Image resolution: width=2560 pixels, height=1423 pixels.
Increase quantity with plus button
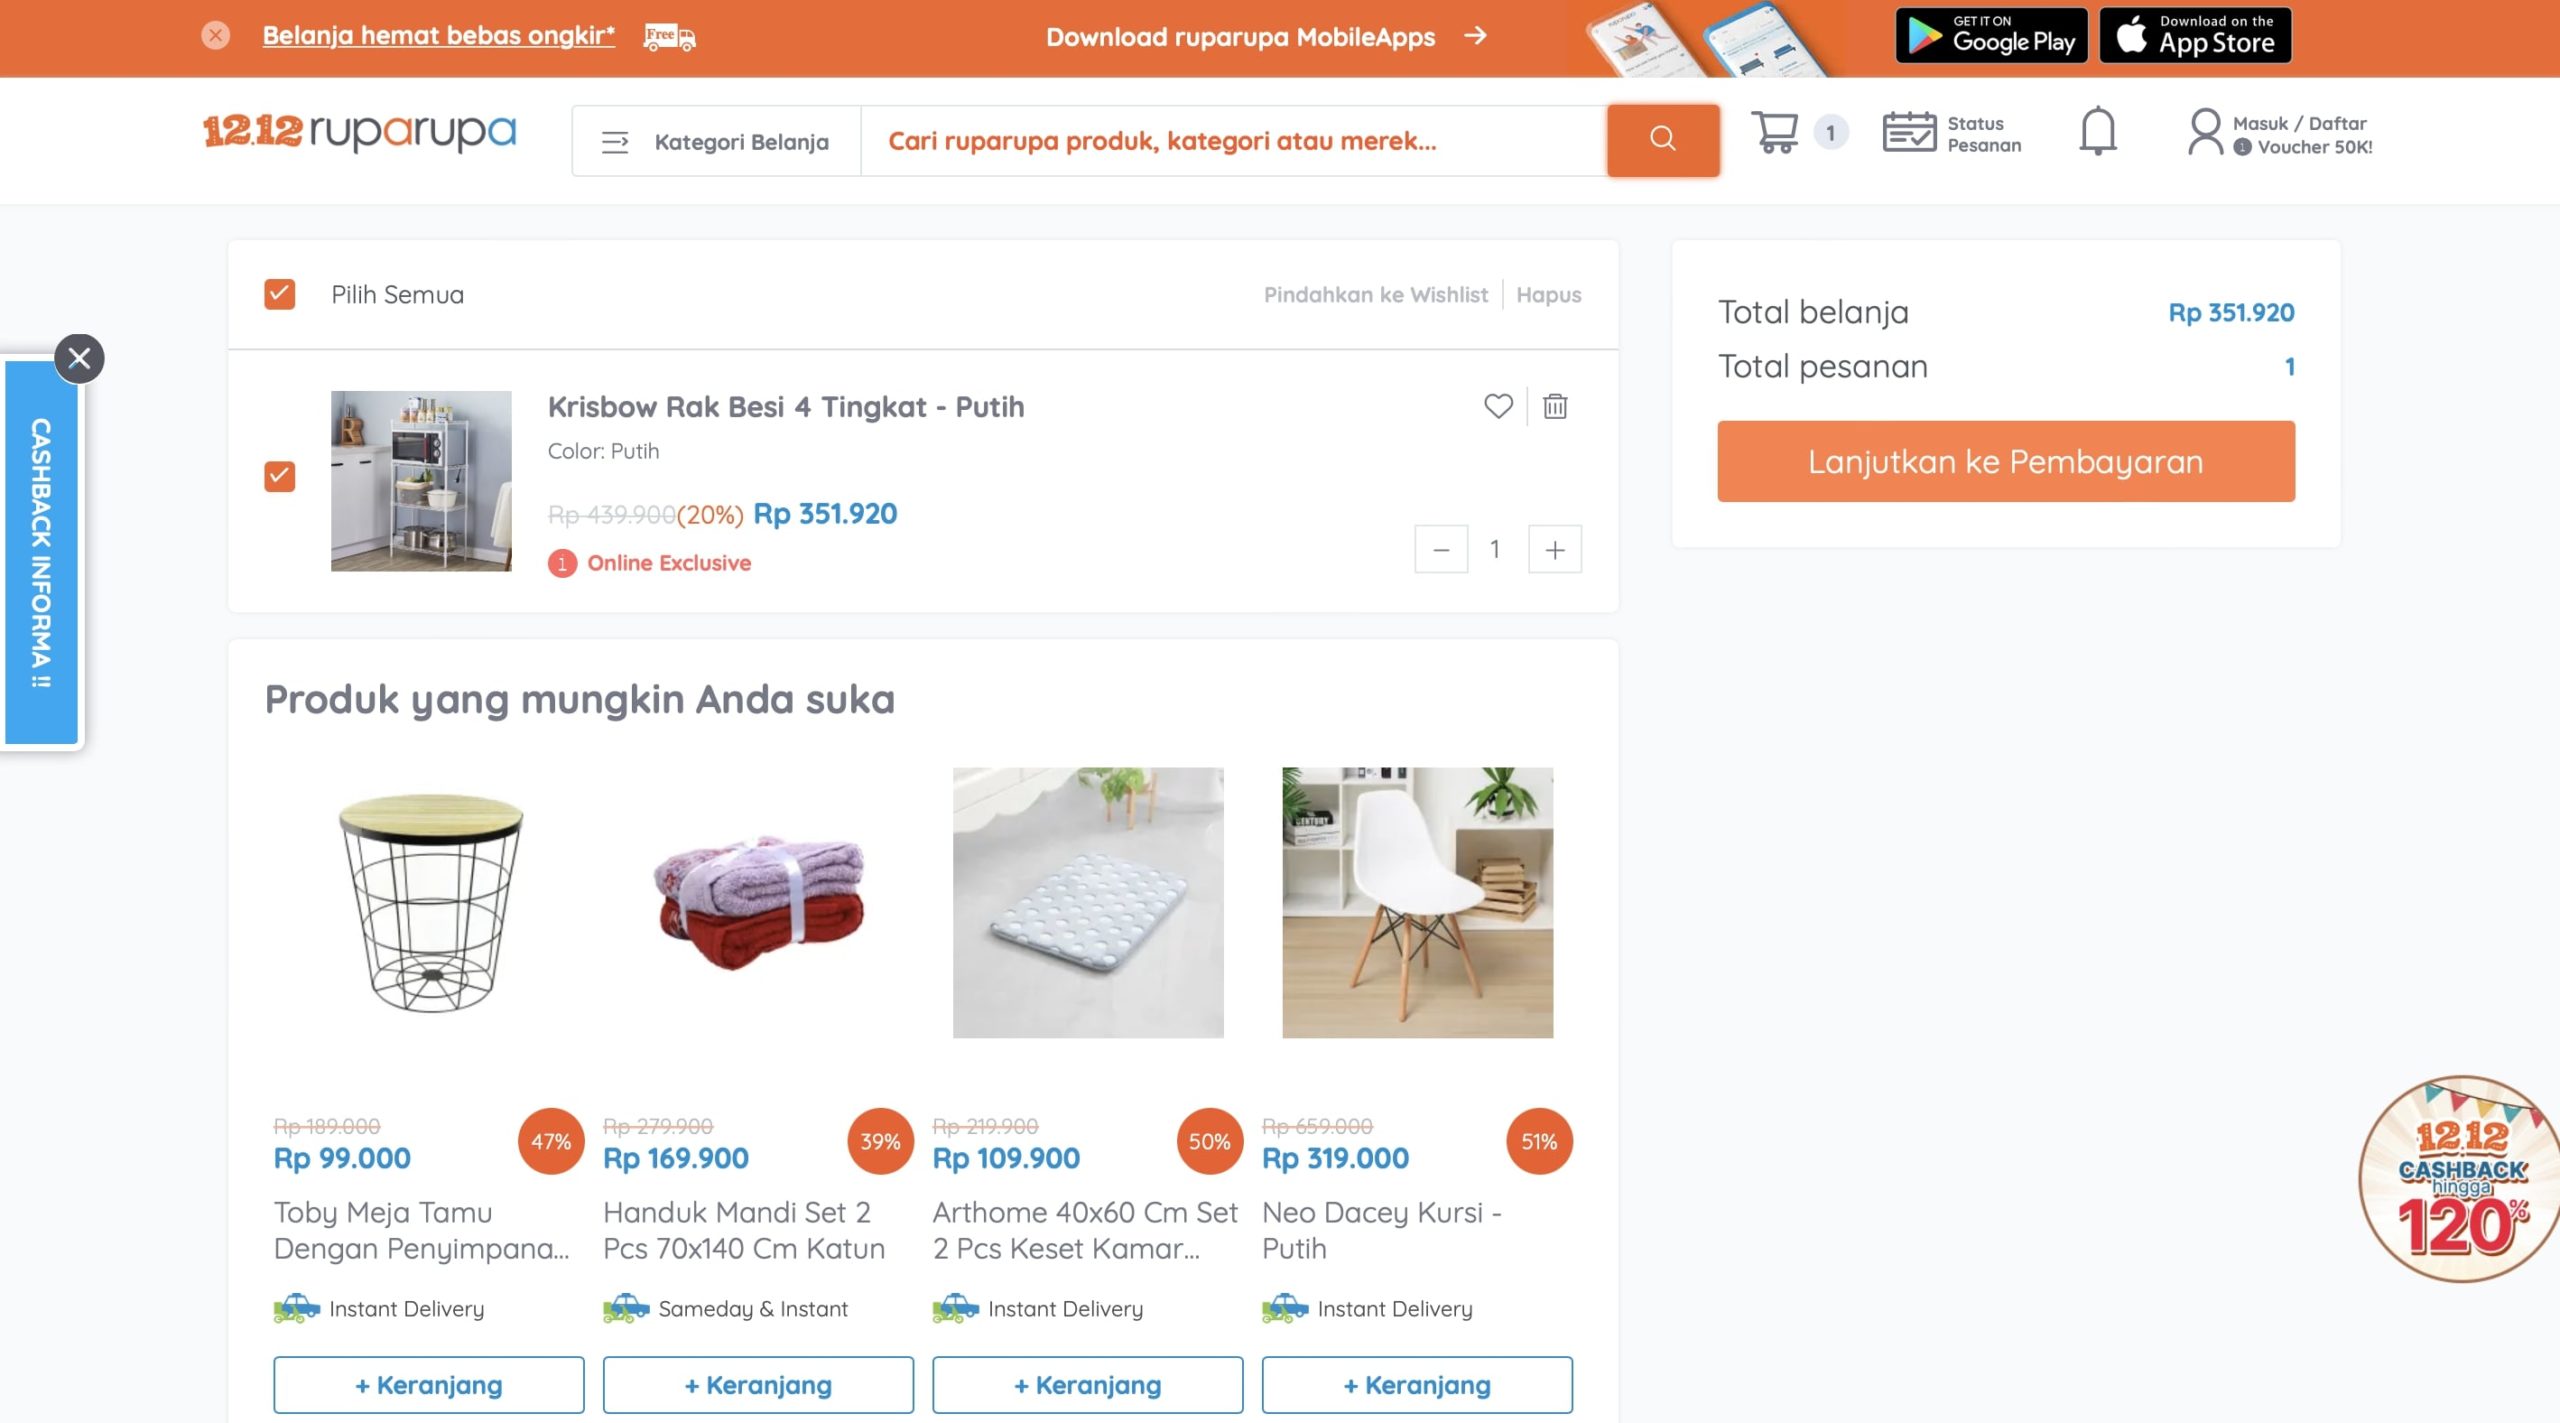[x=1554, y=550]
